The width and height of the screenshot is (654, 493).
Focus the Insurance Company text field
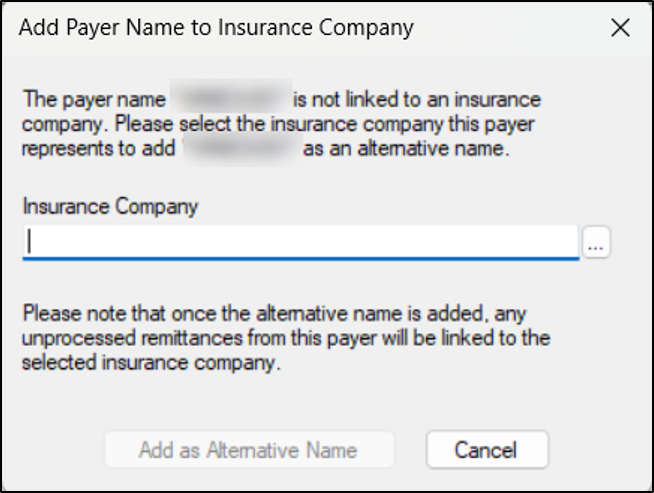point(301,242)
